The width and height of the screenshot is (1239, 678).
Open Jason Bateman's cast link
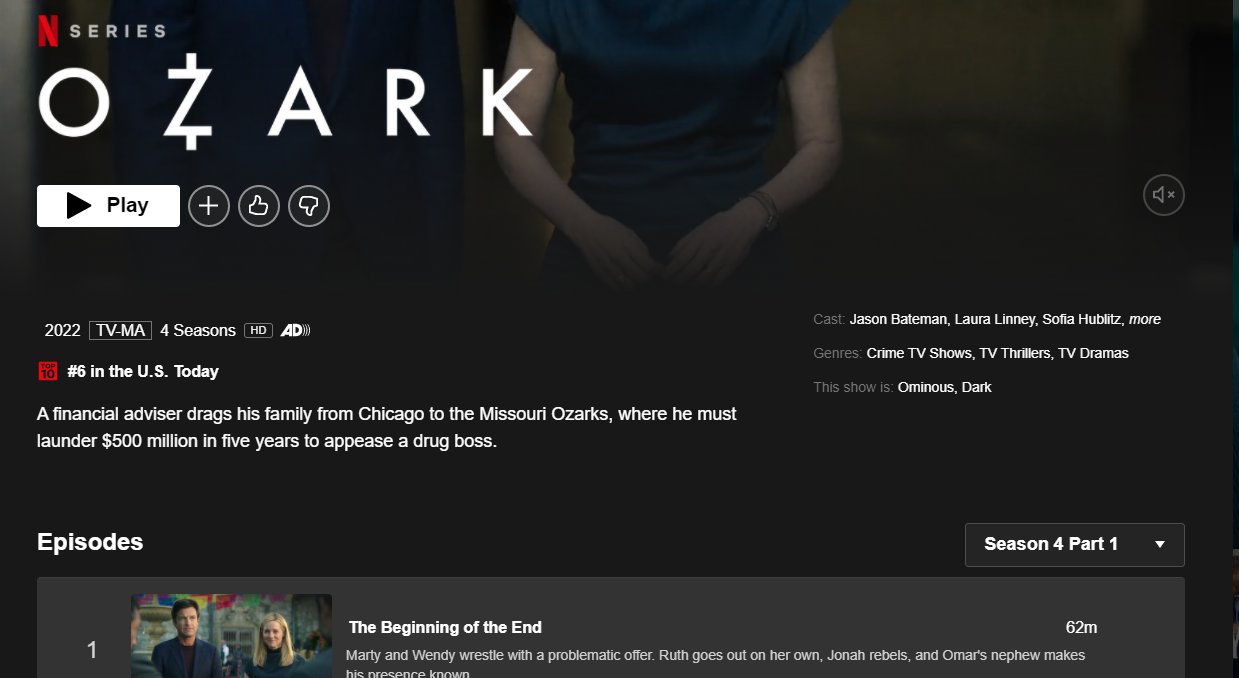(x=898, y=319)
